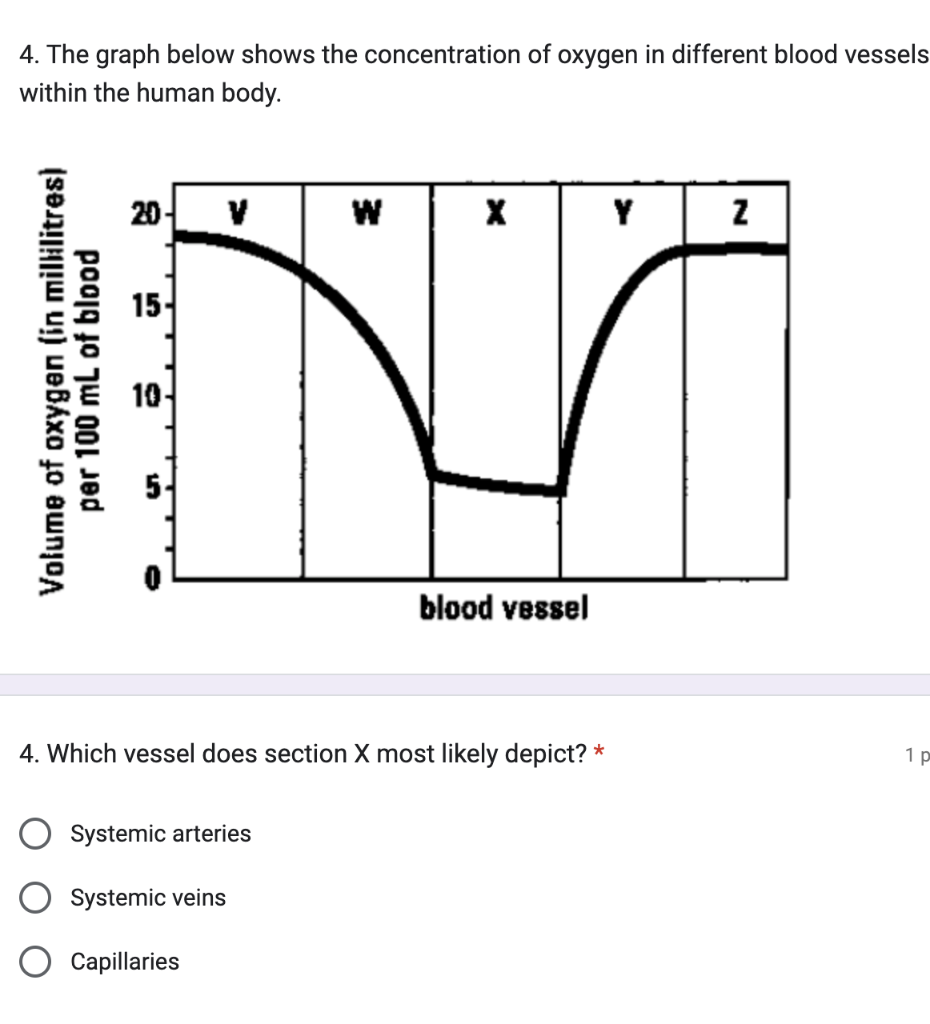Click the required field asterisk

600,748
